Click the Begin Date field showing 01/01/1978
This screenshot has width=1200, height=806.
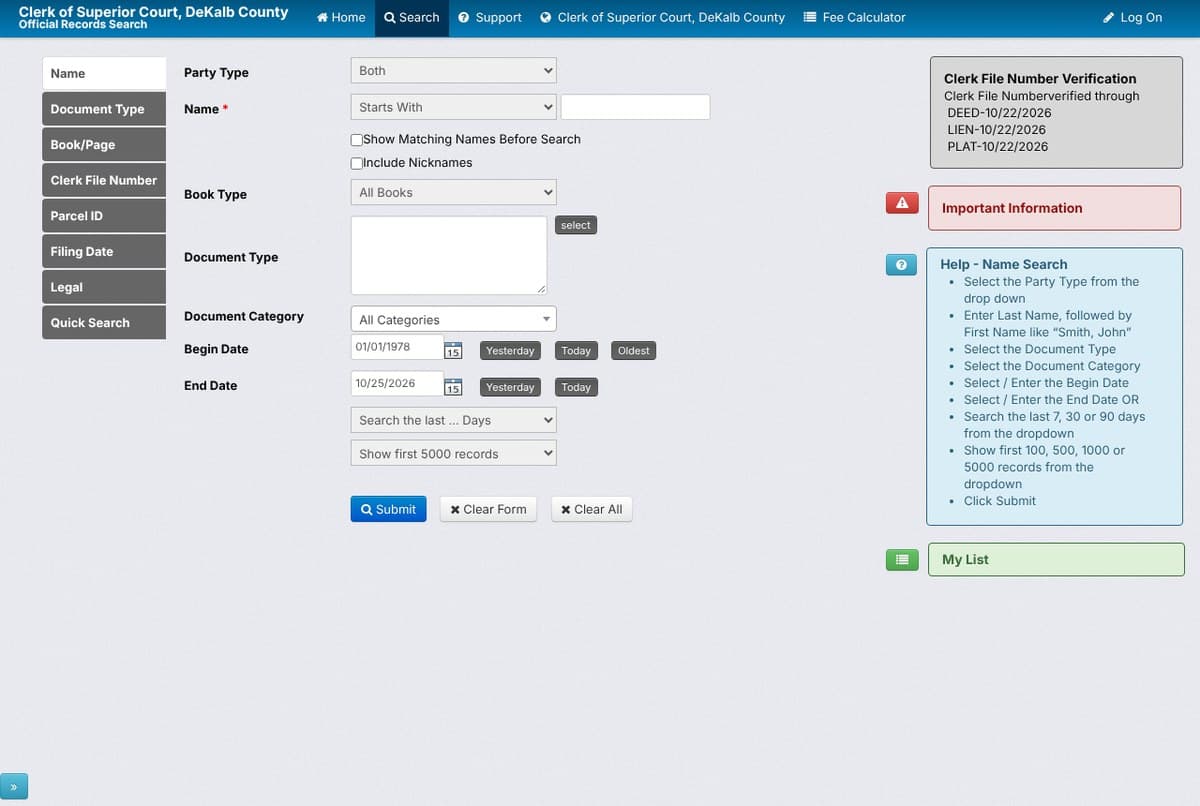tap(397, 347)
